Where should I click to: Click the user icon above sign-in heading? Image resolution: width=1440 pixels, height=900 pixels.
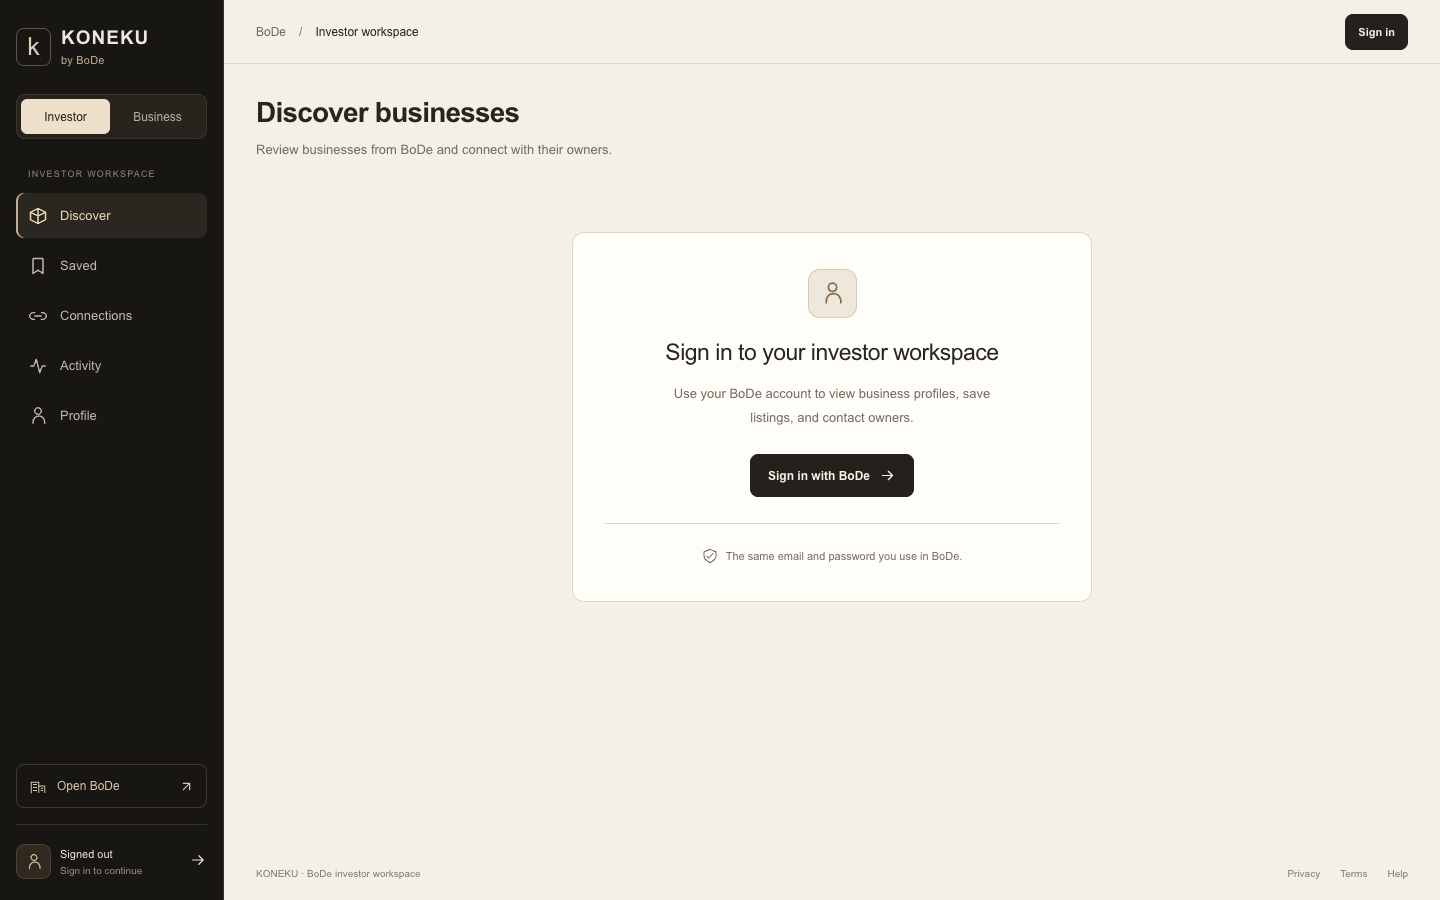832,293
